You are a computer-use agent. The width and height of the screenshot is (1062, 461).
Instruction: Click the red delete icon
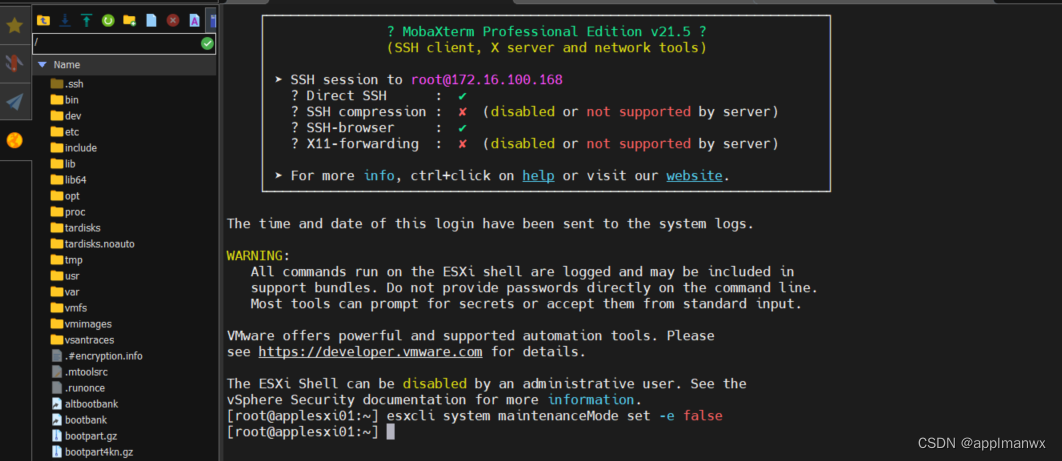click(173, 20)
